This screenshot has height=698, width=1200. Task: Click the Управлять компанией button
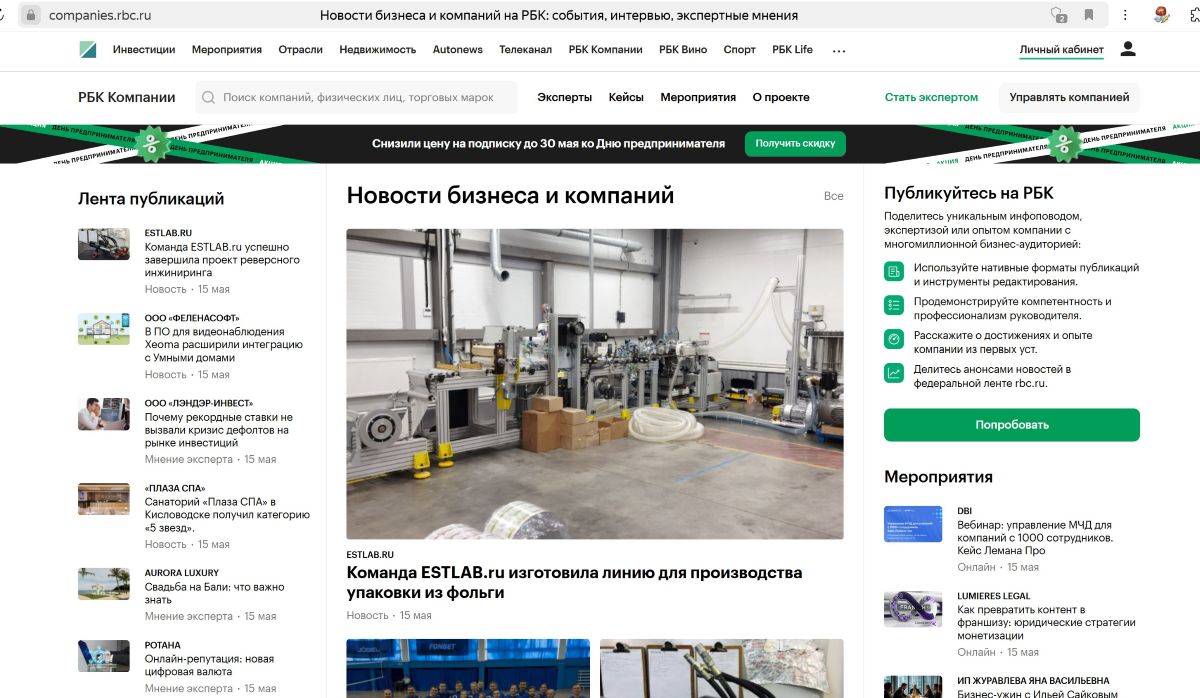point(1068,98)
